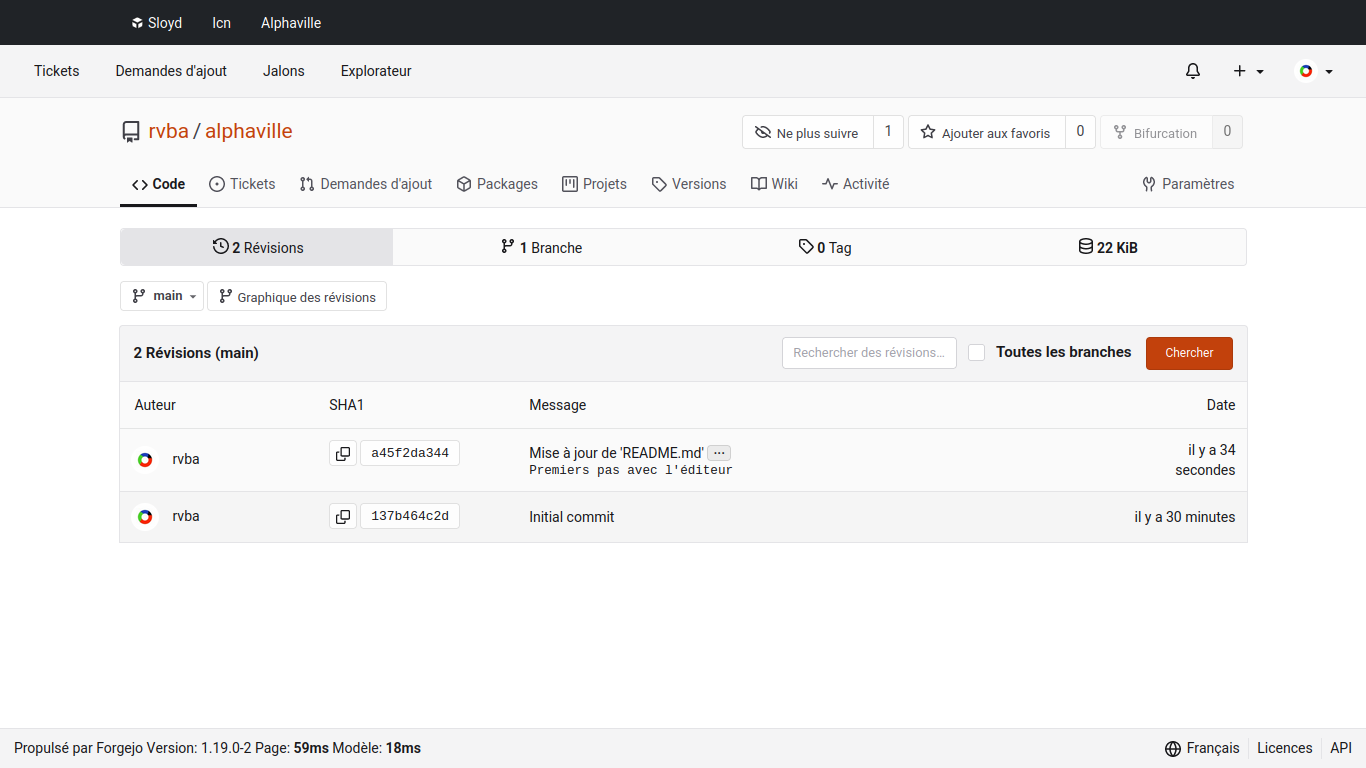Expand the full commit message ellipsis
This screenshot has height=768, width=1366.
(719, 453)
